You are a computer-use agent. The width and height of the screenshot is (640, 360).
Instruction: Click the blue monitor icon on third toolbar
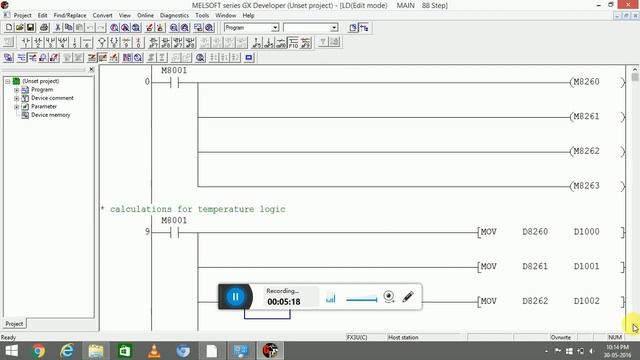249,58
